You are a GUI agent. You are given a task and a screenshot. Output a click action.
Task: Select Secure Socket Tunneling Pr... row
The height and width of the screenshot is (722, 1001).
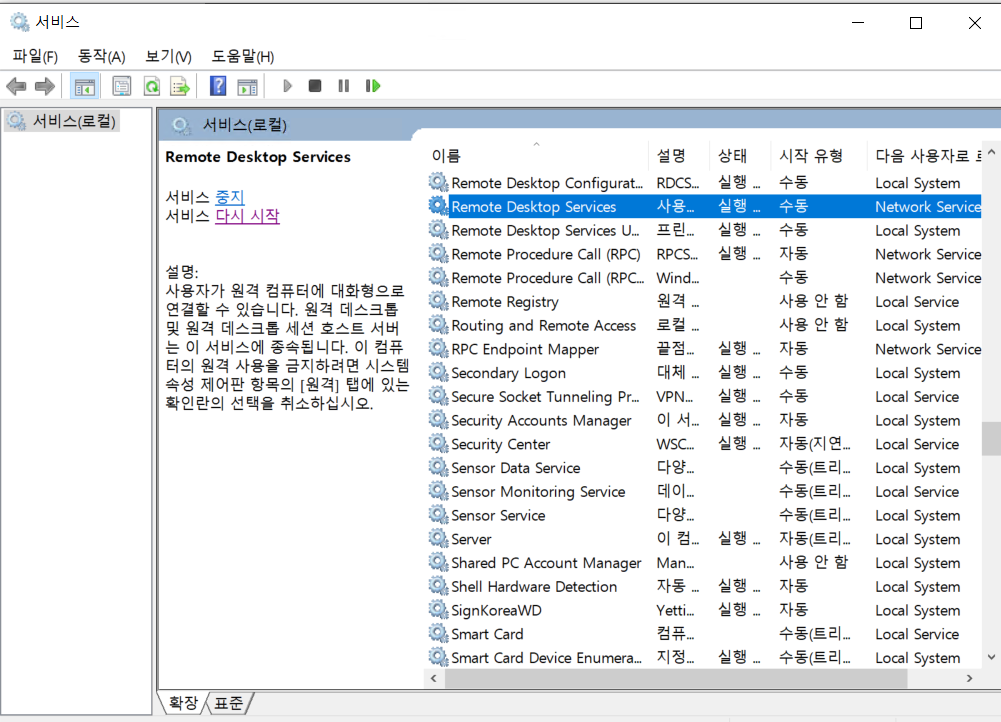point(704,396)
